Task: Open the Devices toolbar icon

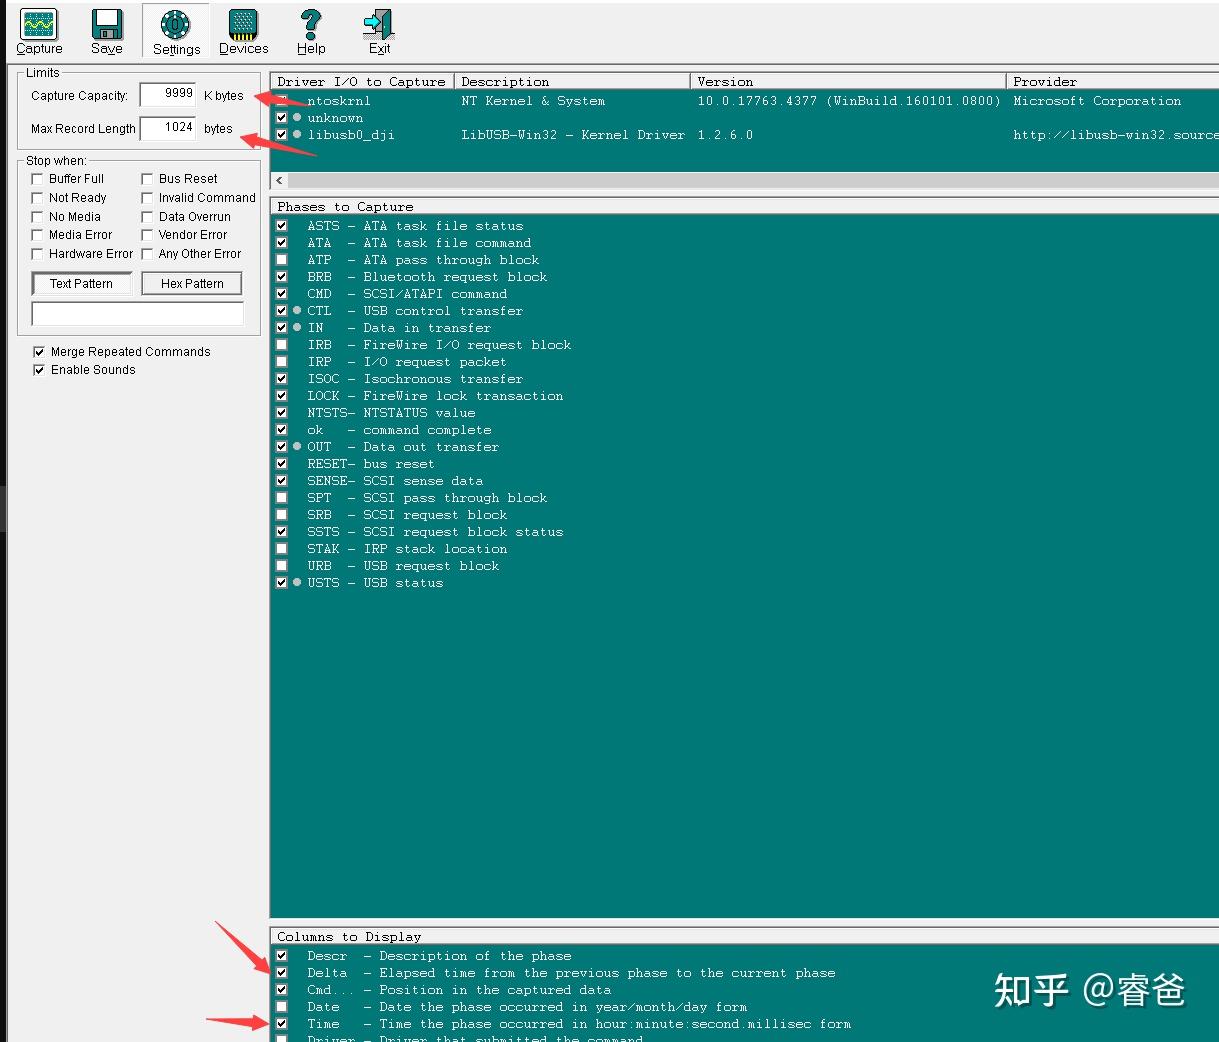Action: 243,31
